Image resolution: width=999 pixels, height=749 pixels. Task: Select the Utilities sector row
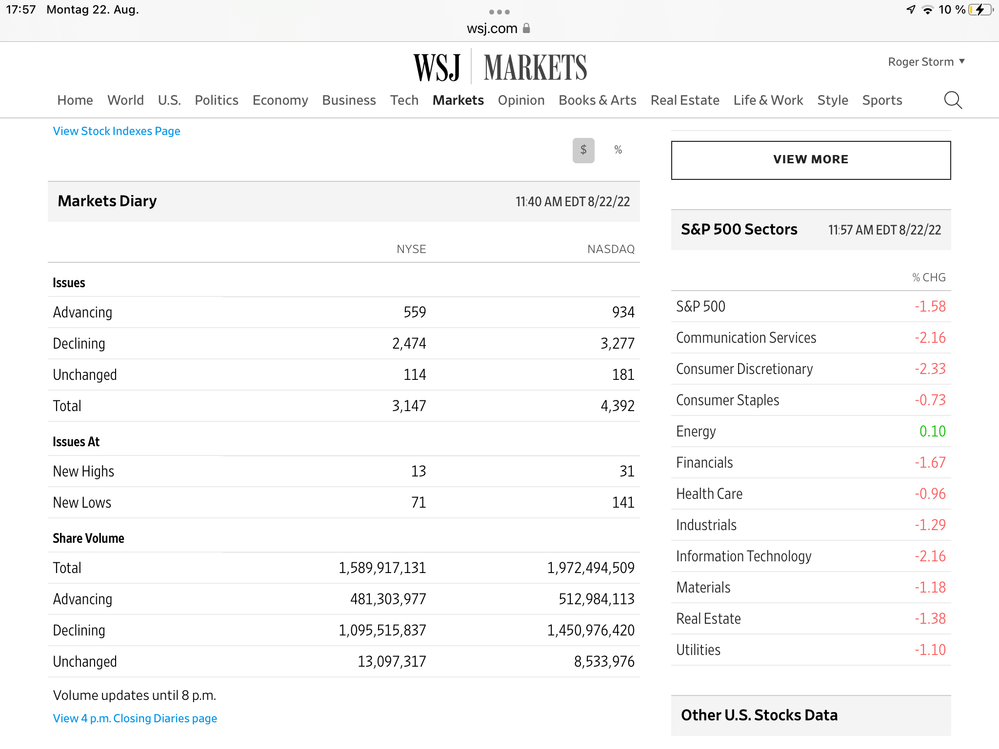coord(810,650)
